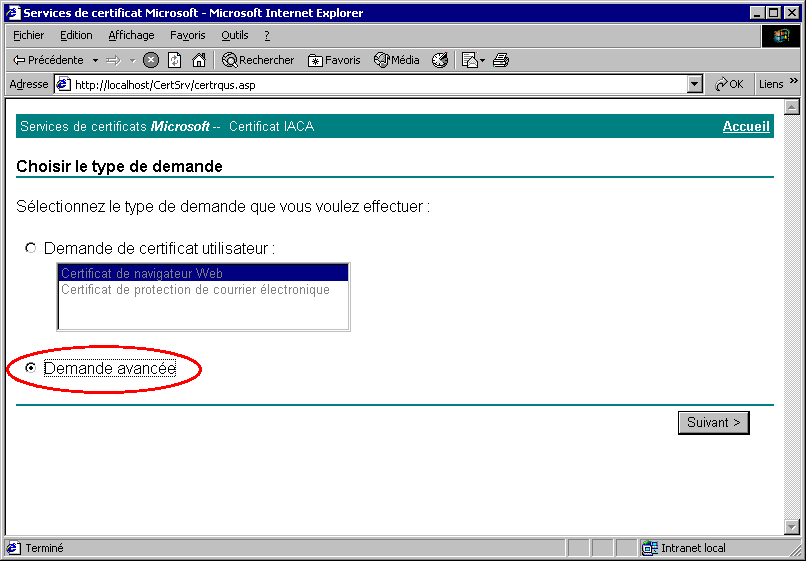Open the Affichage menu
Viewport: 806px width, 561px height.
131,35
